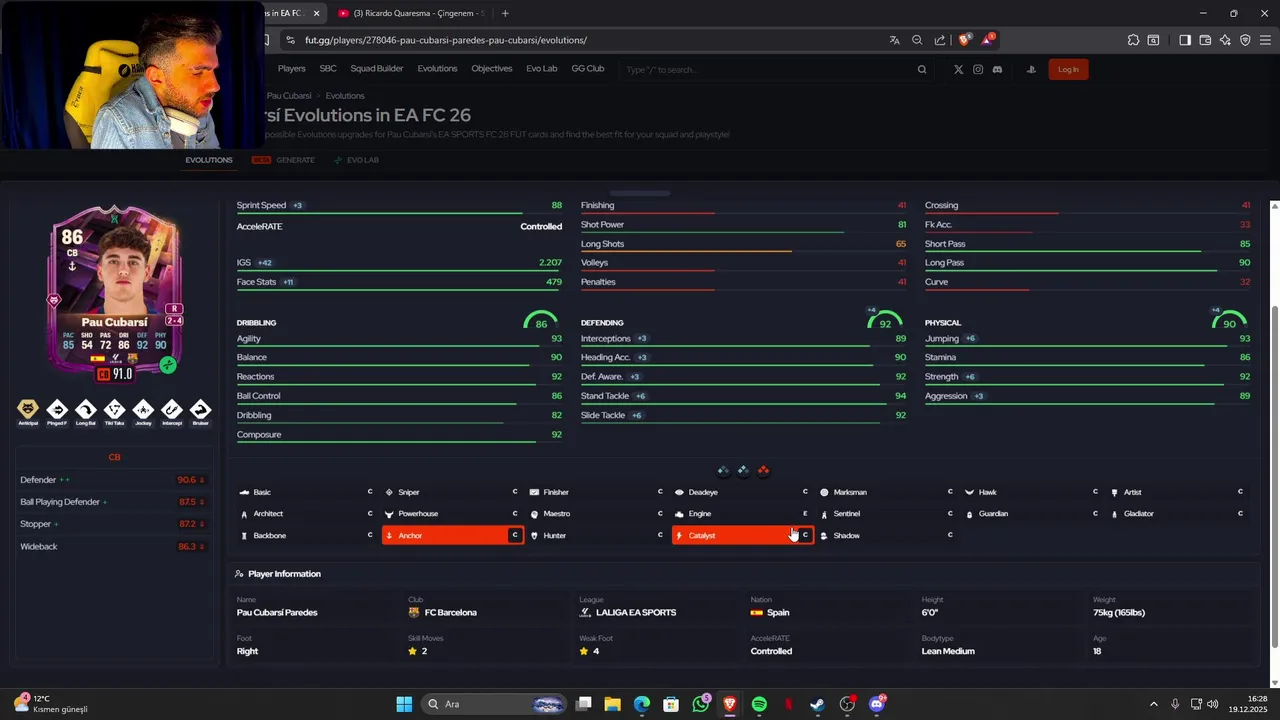This screenshot has width=1280, height=720.
Task: Select the Jockey playstyle icon
Action: 143,409
